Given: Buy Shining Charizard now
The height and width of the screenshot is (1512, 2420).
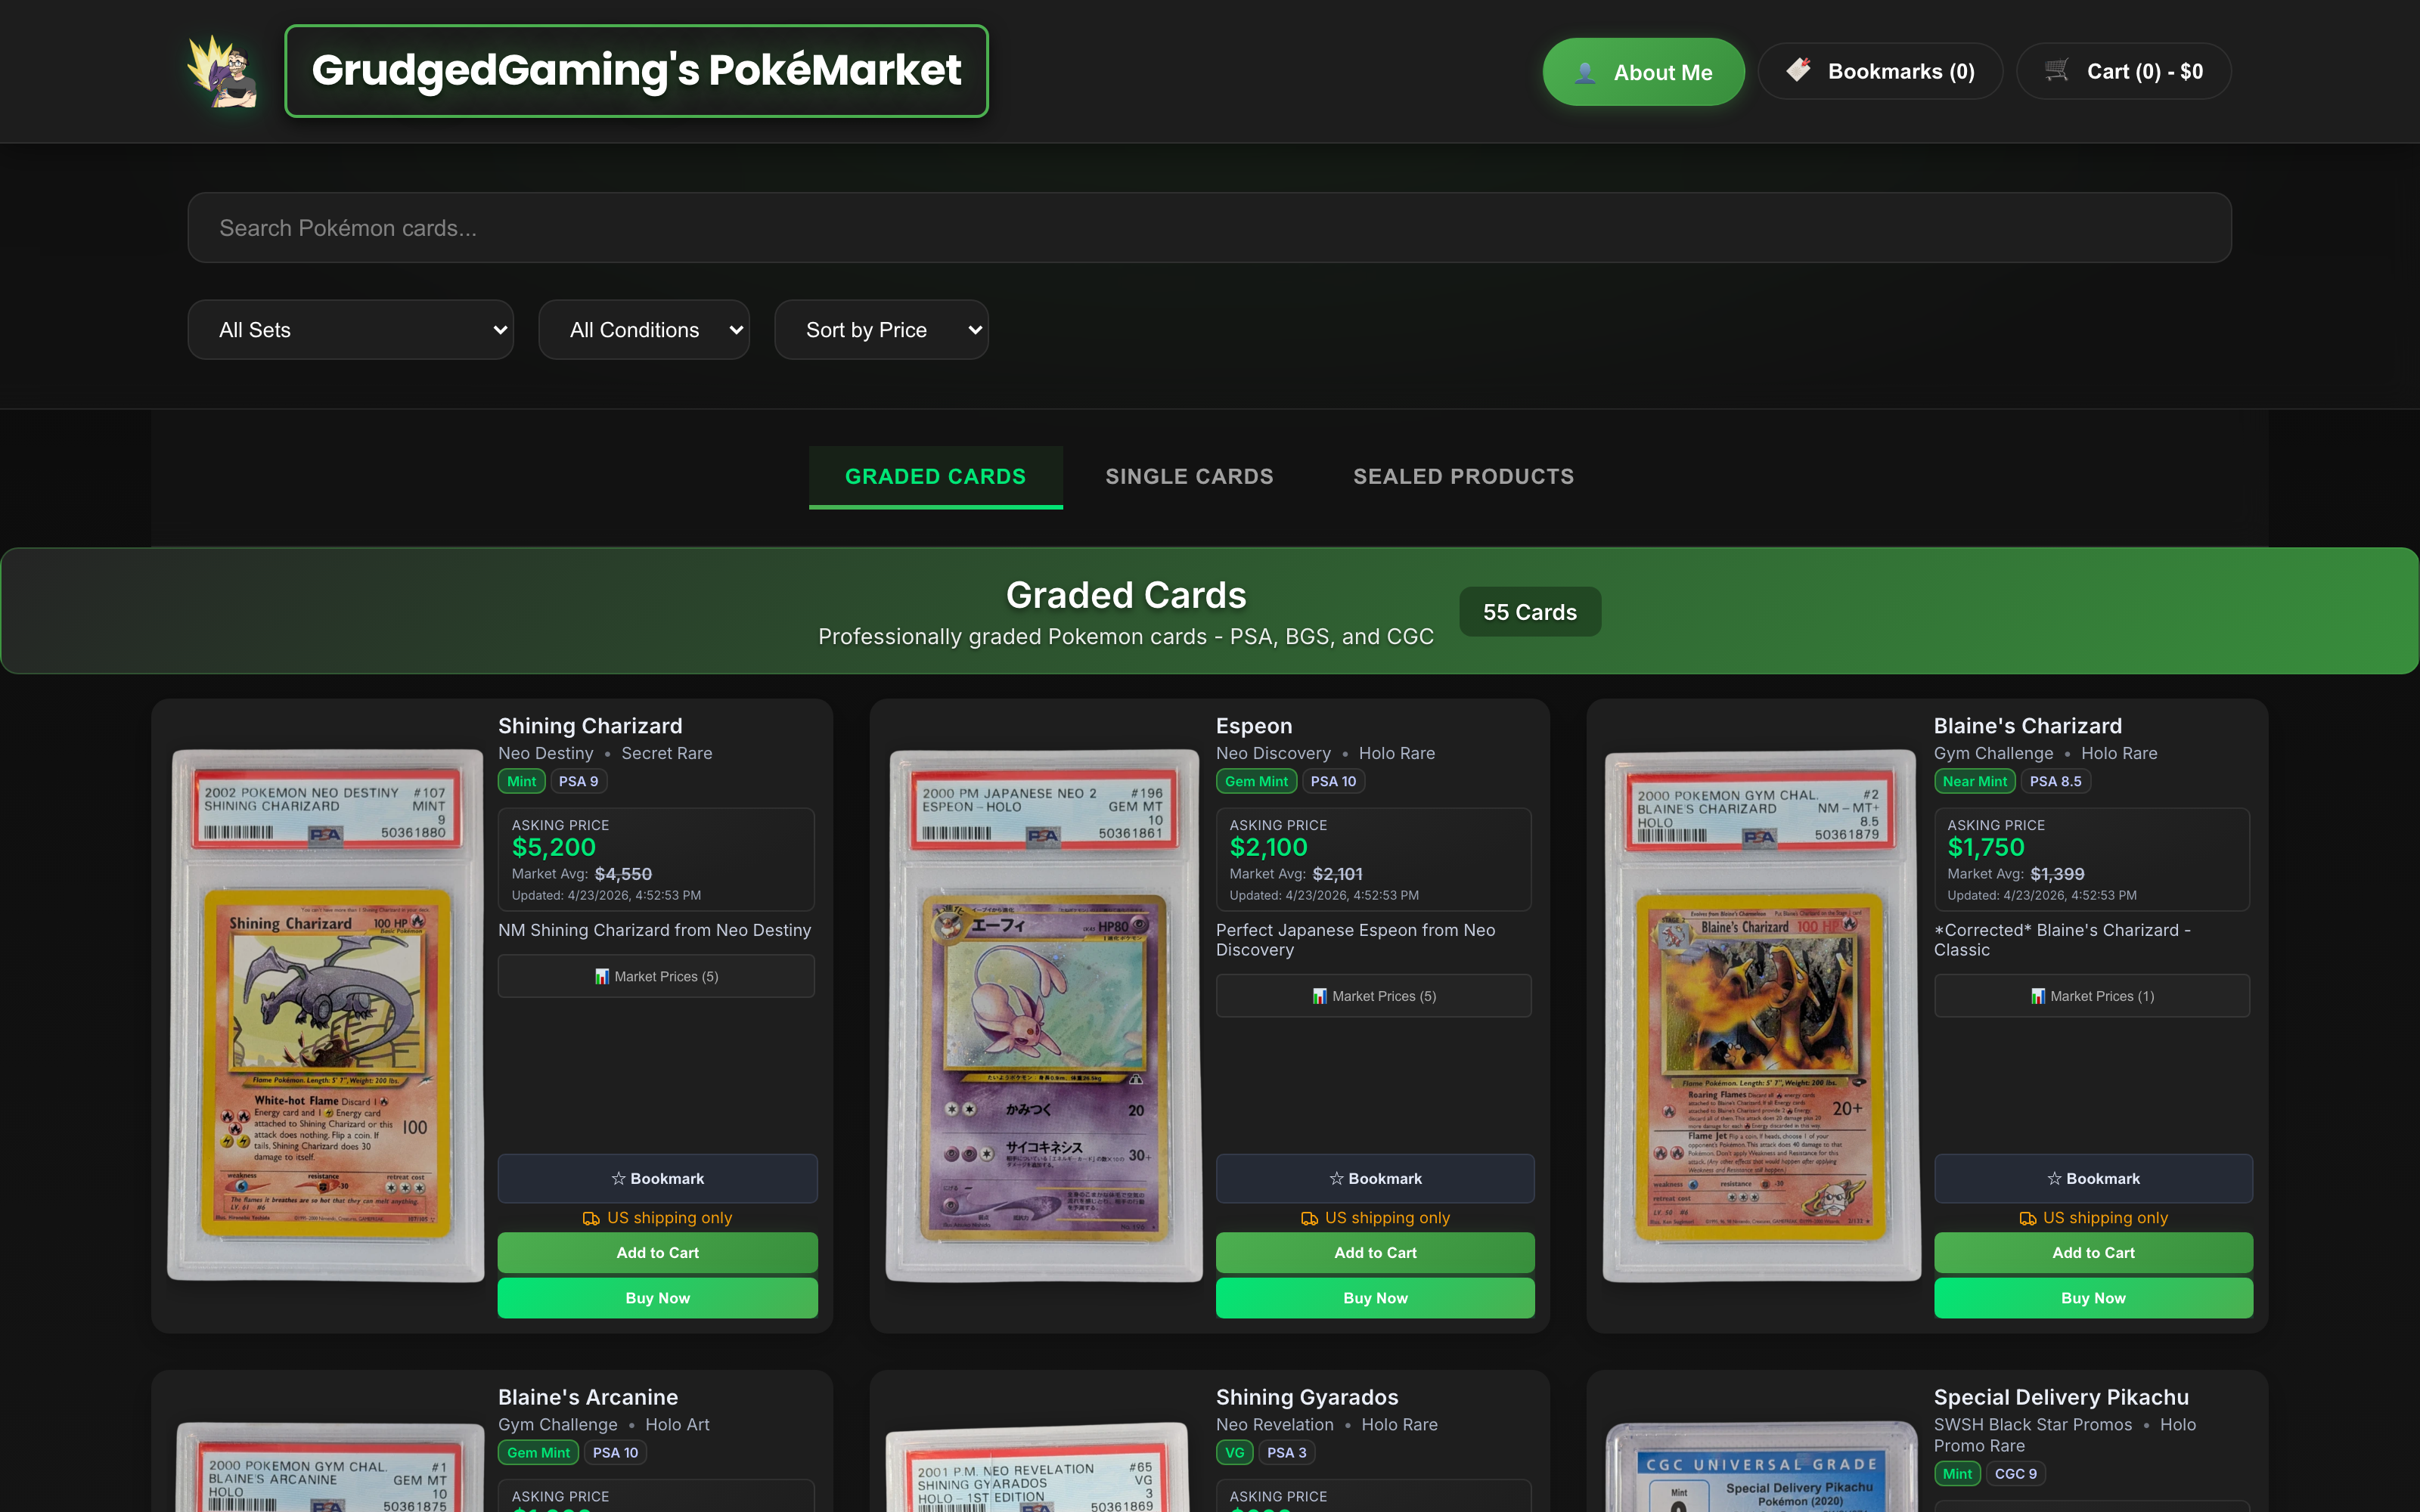Looking at the screenshot, I should (x=657, y=1298).
